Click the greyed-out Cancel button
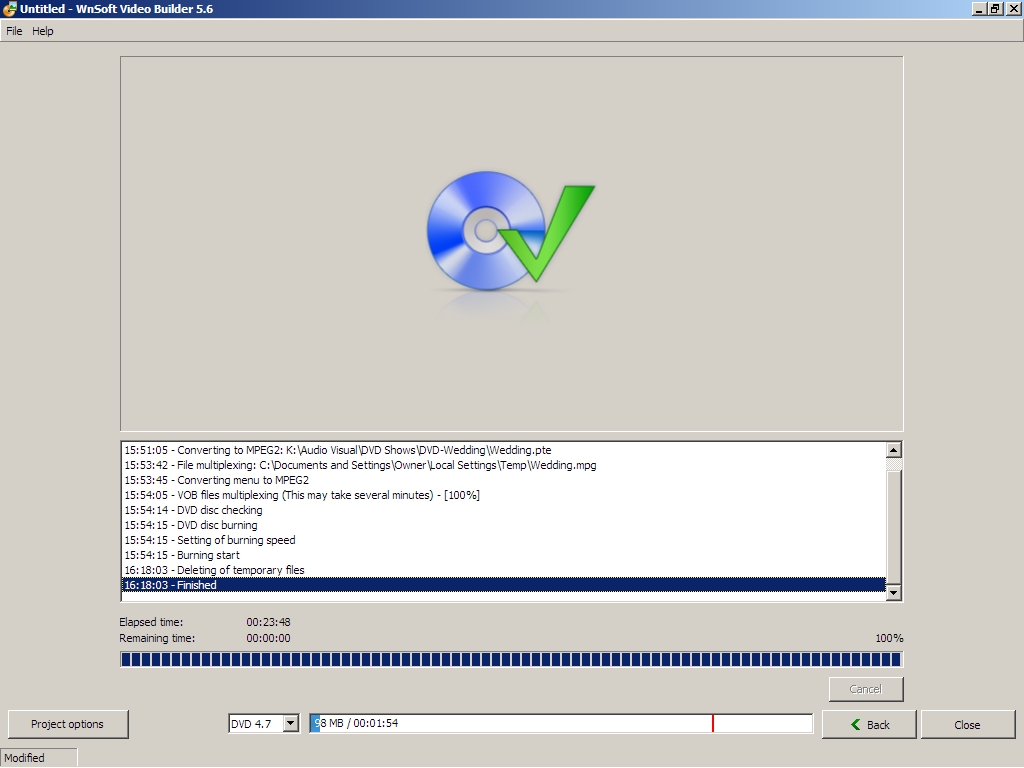This screenshot has height=768, width=1024. (866, 689)
